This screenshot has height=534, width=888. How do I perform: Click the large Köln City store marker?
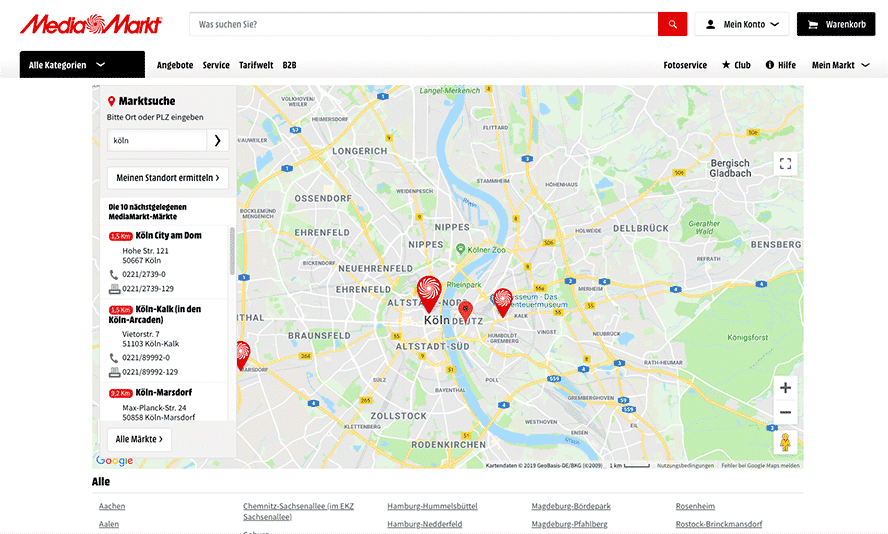point(429,293)
